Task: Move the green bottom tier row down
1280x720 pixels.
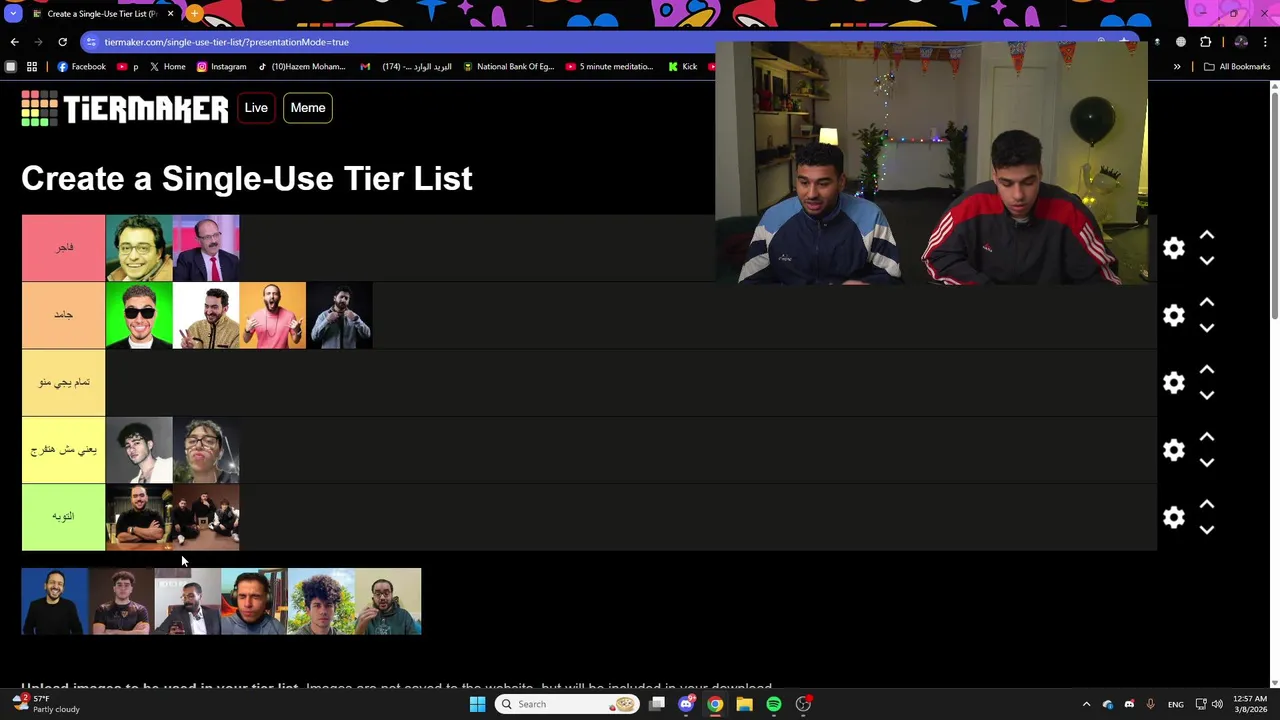Action: (1207, 530)
